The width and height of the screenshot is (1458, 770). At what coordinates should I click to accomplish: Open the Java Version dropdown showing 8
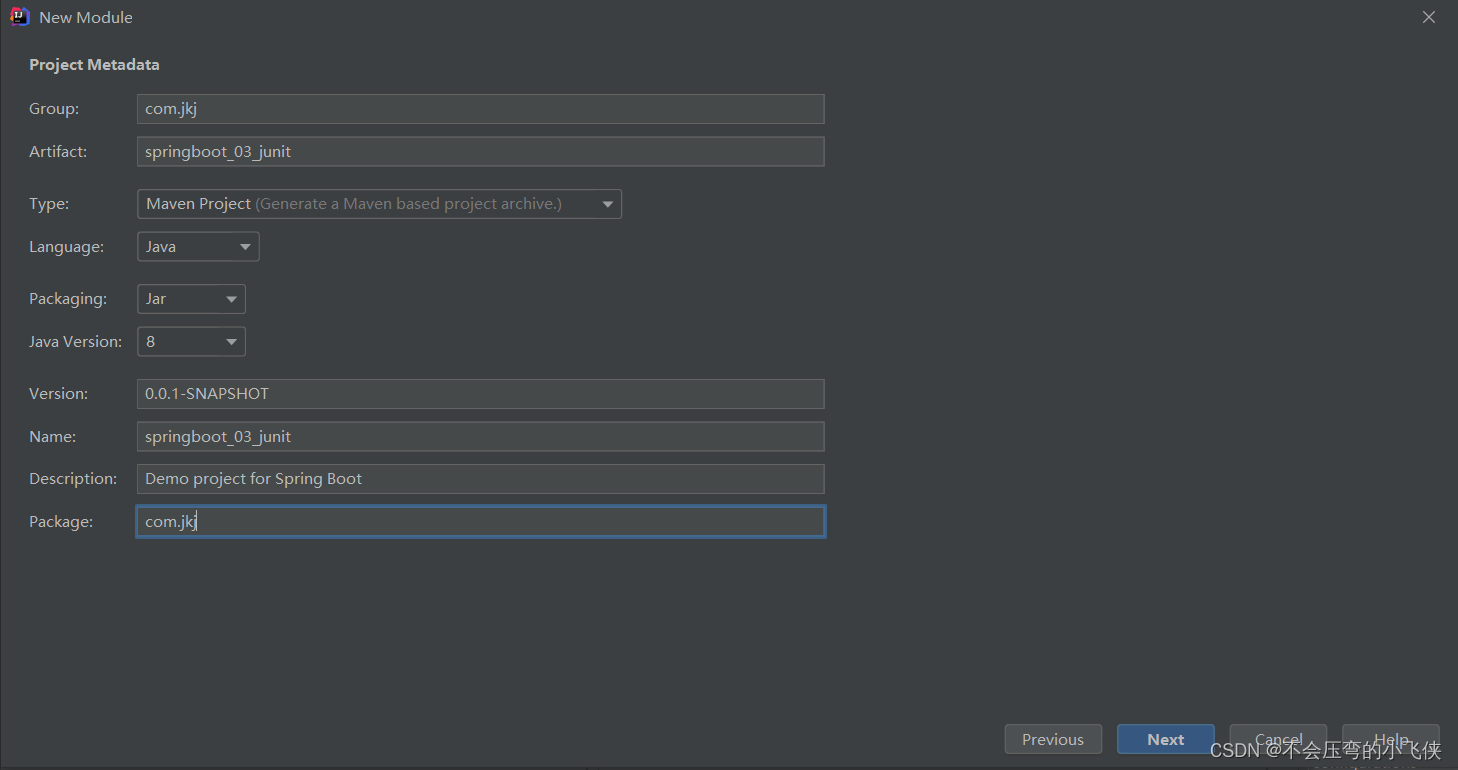click(x=191, y=342)
